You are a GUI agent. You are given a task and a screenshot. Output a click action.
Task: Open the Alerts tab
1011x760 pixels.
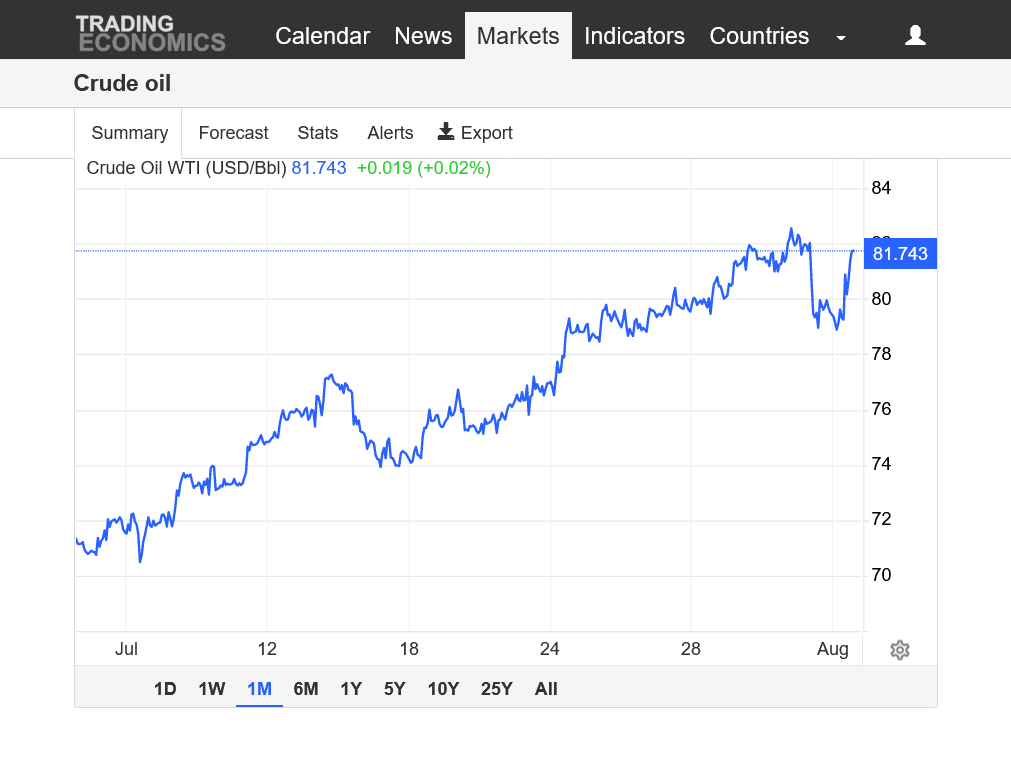click(x=390, y=133)
